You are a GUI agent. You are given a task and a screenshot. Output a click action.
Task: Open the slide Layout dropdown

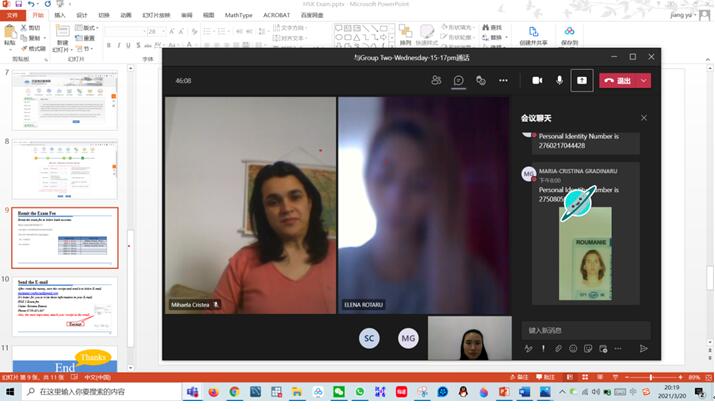click(87, 28)
